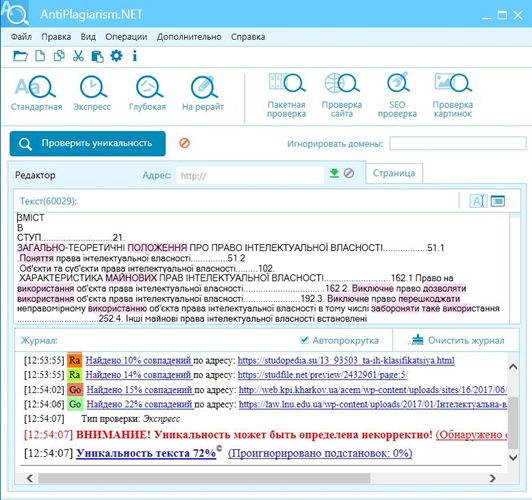The image size is (532, 500).
Task: Select Глубокая check mode
Action: click(148, 93)
